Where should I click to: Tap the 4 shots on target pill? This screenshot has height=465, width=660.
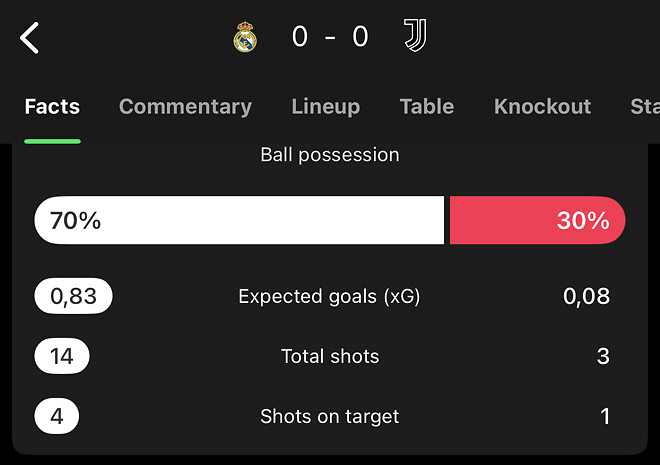pyautogui.click(x=57, y=417)
